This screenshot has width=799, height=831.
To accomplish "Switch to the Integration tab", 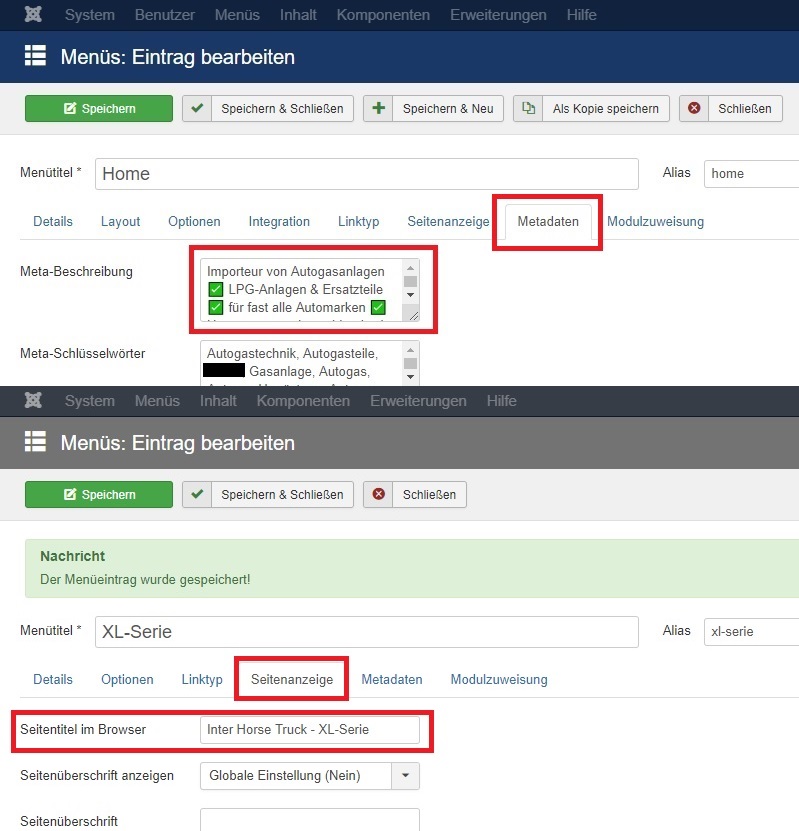I will tap(279, 222).
